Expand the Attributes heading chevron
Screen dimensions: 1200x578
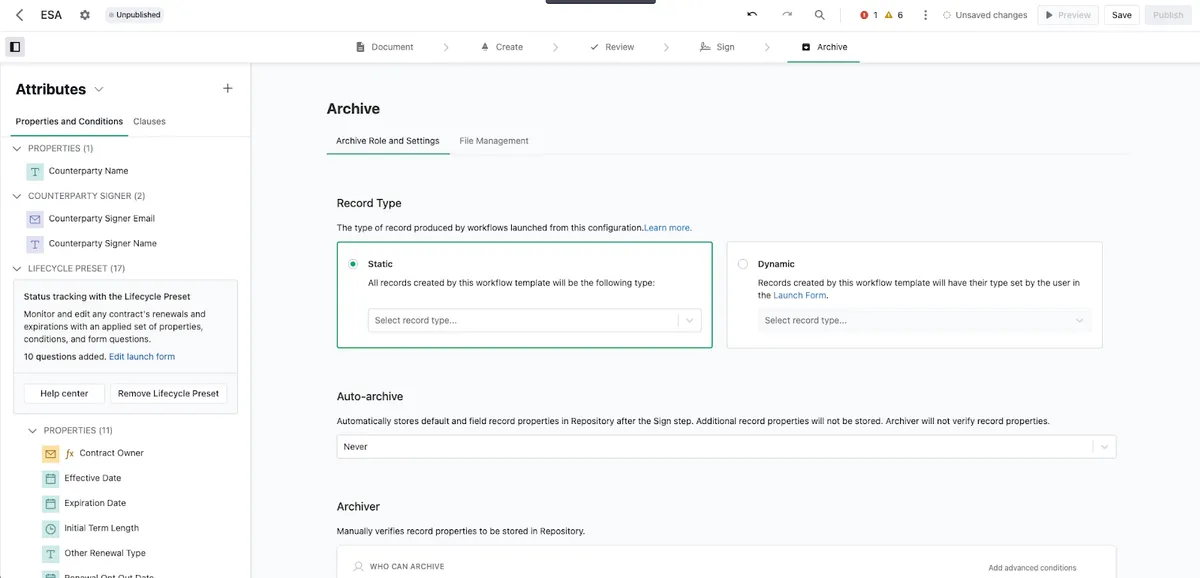click(99, 90)
